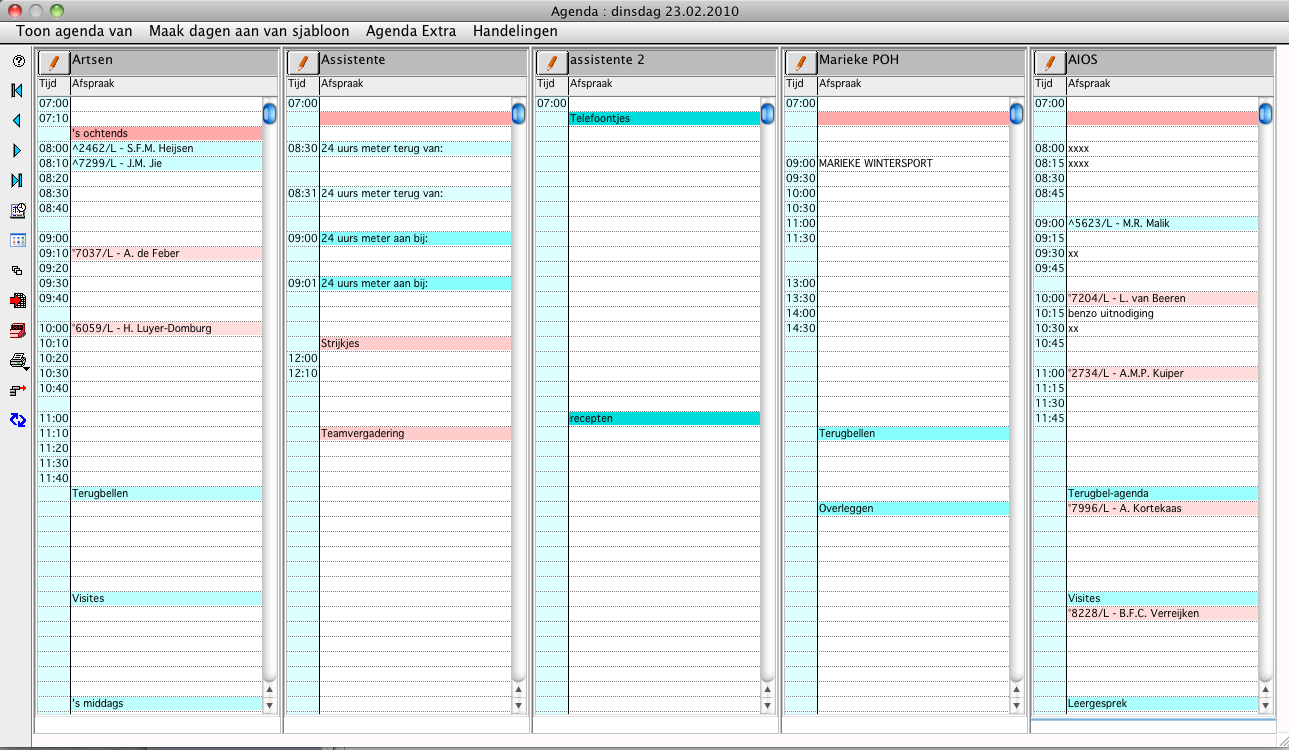The width and height of the screenshot is (1289, 750).
Task: Edit the Assistente agenda with its pencil button
Action: (x=303, y=62)
